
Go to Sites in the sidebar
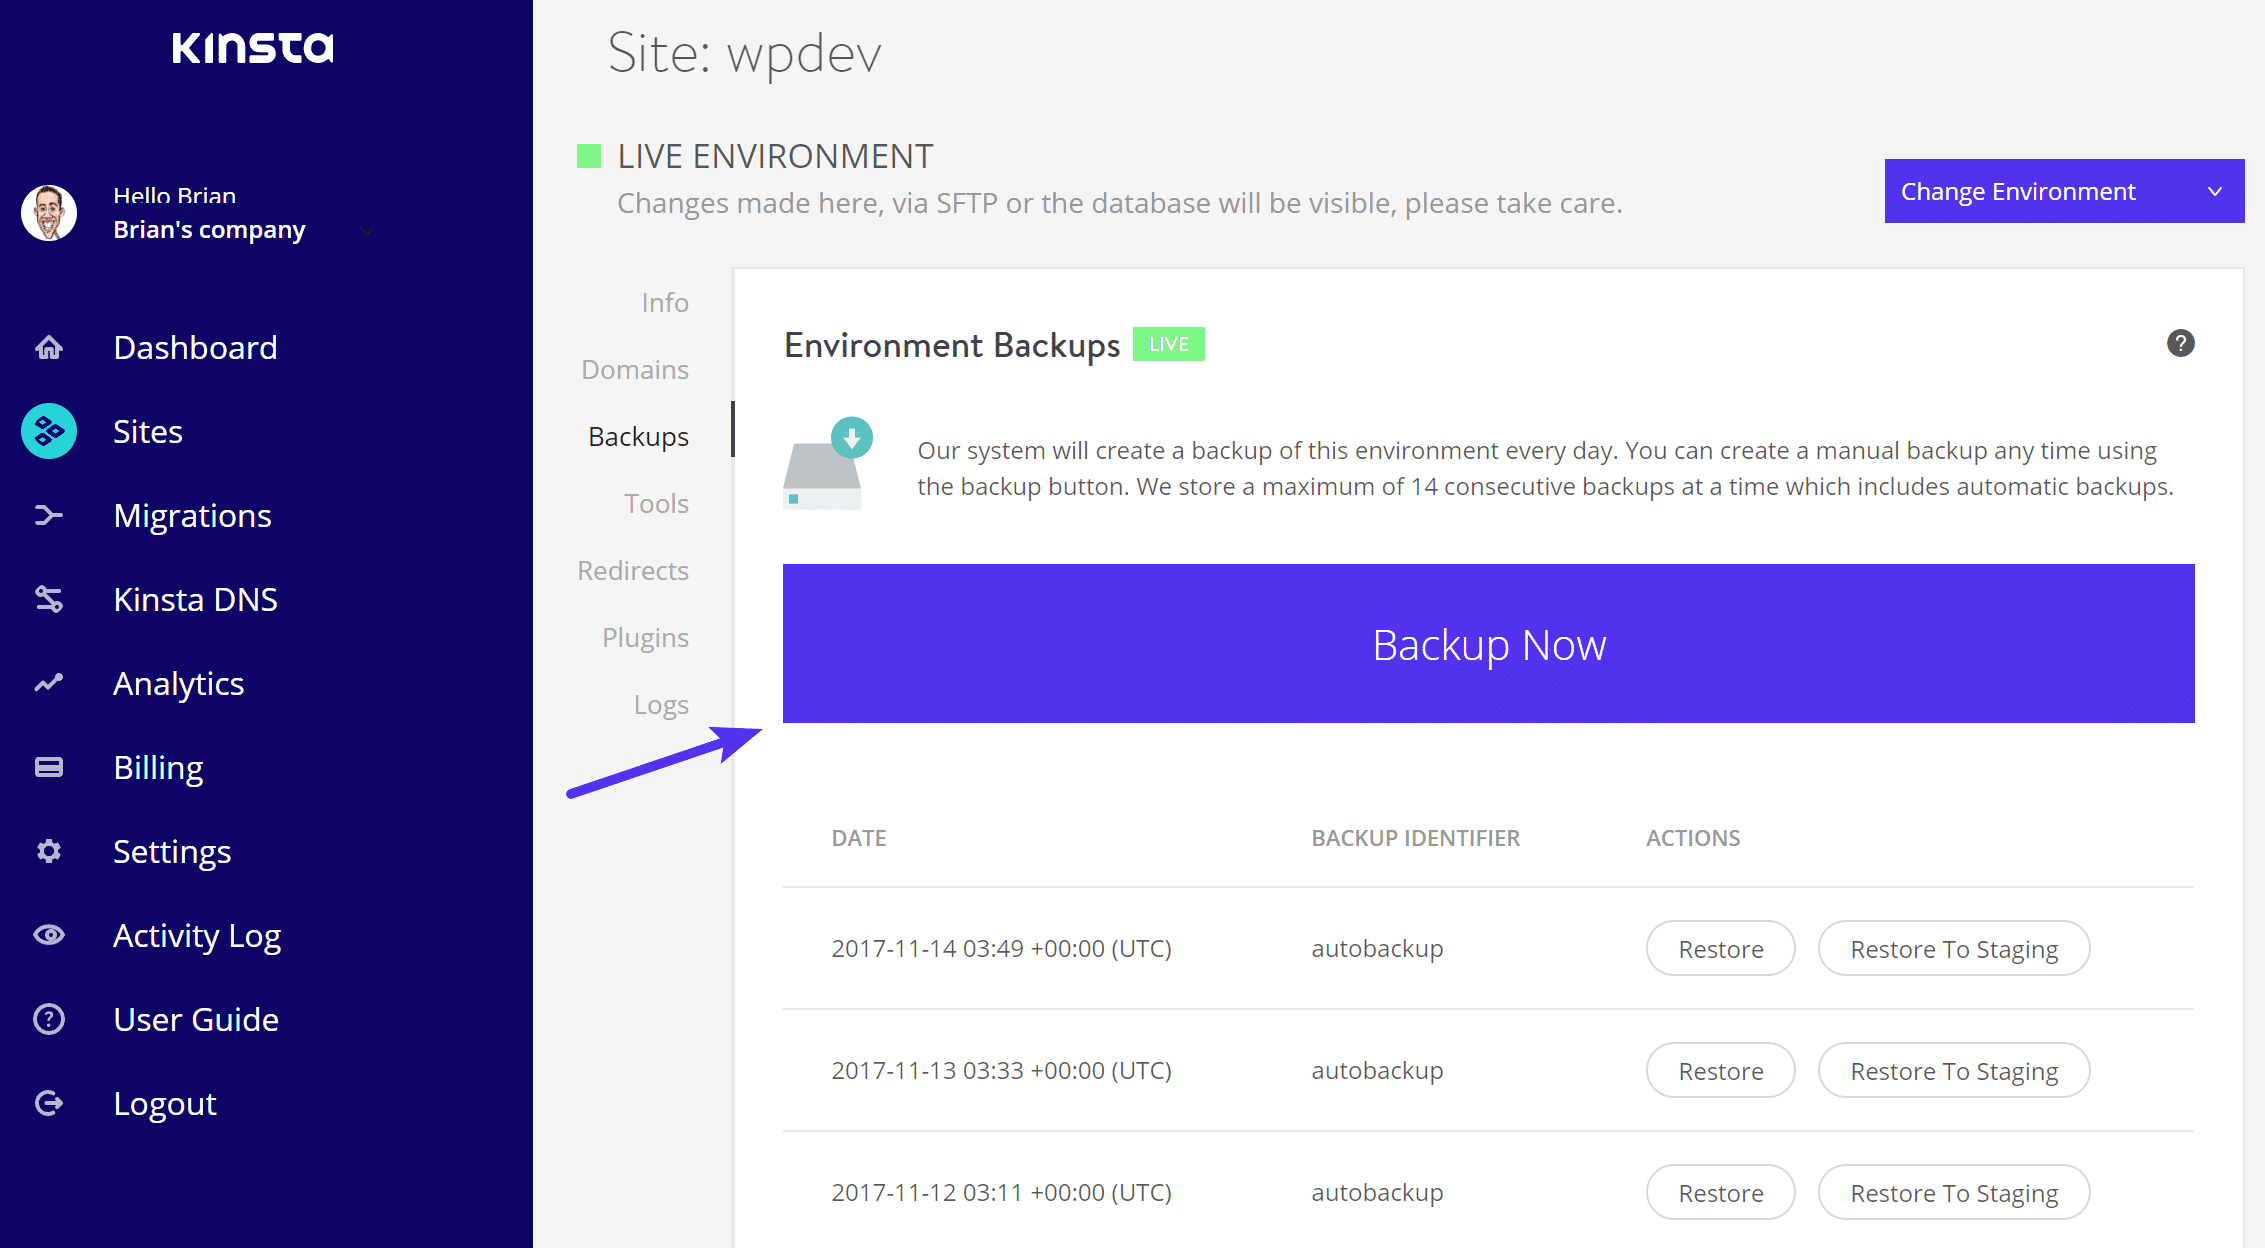point(148,432)
